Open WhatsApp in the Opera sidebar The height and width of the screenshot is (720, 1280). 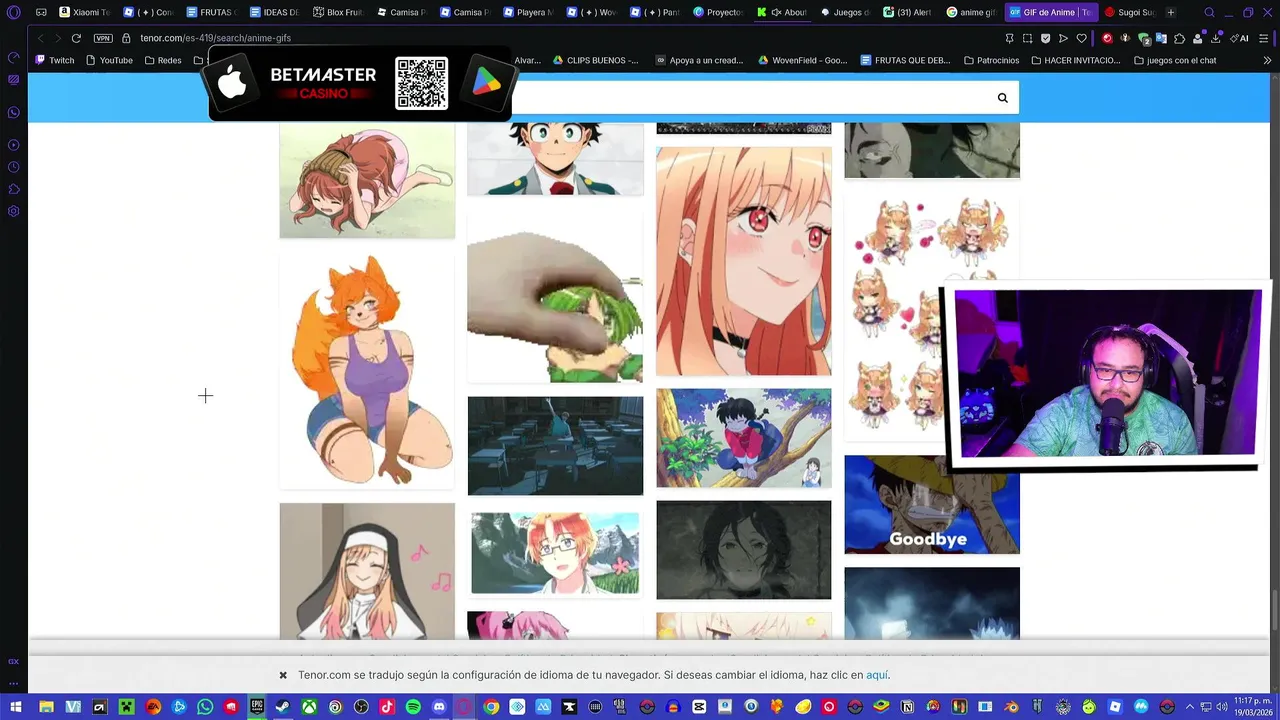(14, 112)
